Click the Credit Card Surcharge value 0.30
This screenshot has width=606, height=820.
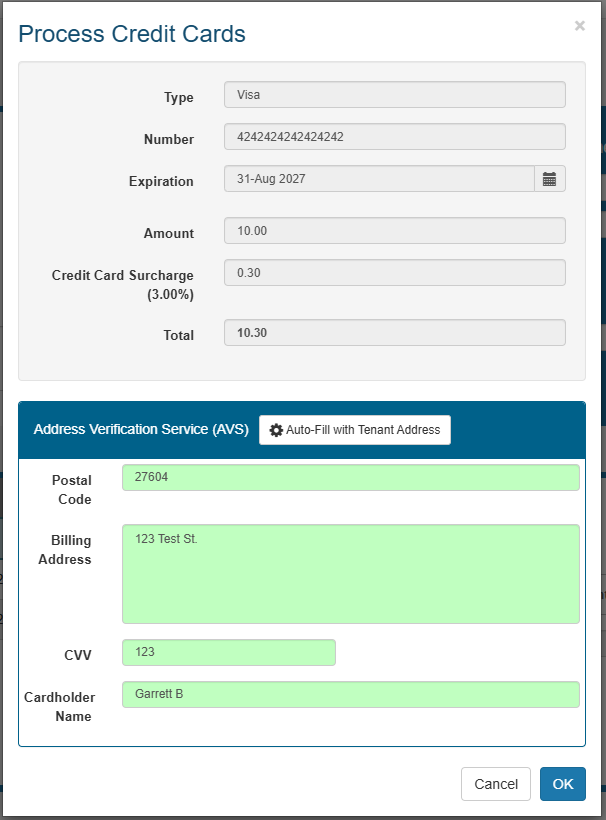[x=395, y=272]
